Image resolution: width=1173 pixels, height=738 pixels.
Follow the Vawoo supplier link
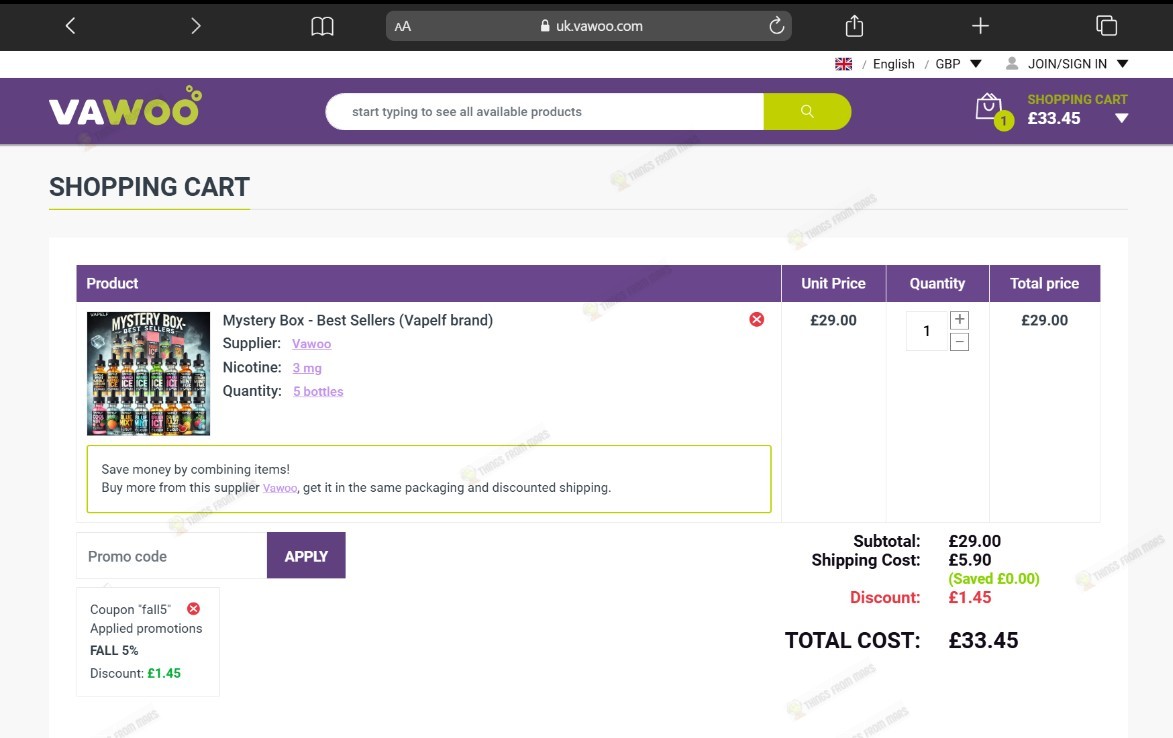(311, 344)
